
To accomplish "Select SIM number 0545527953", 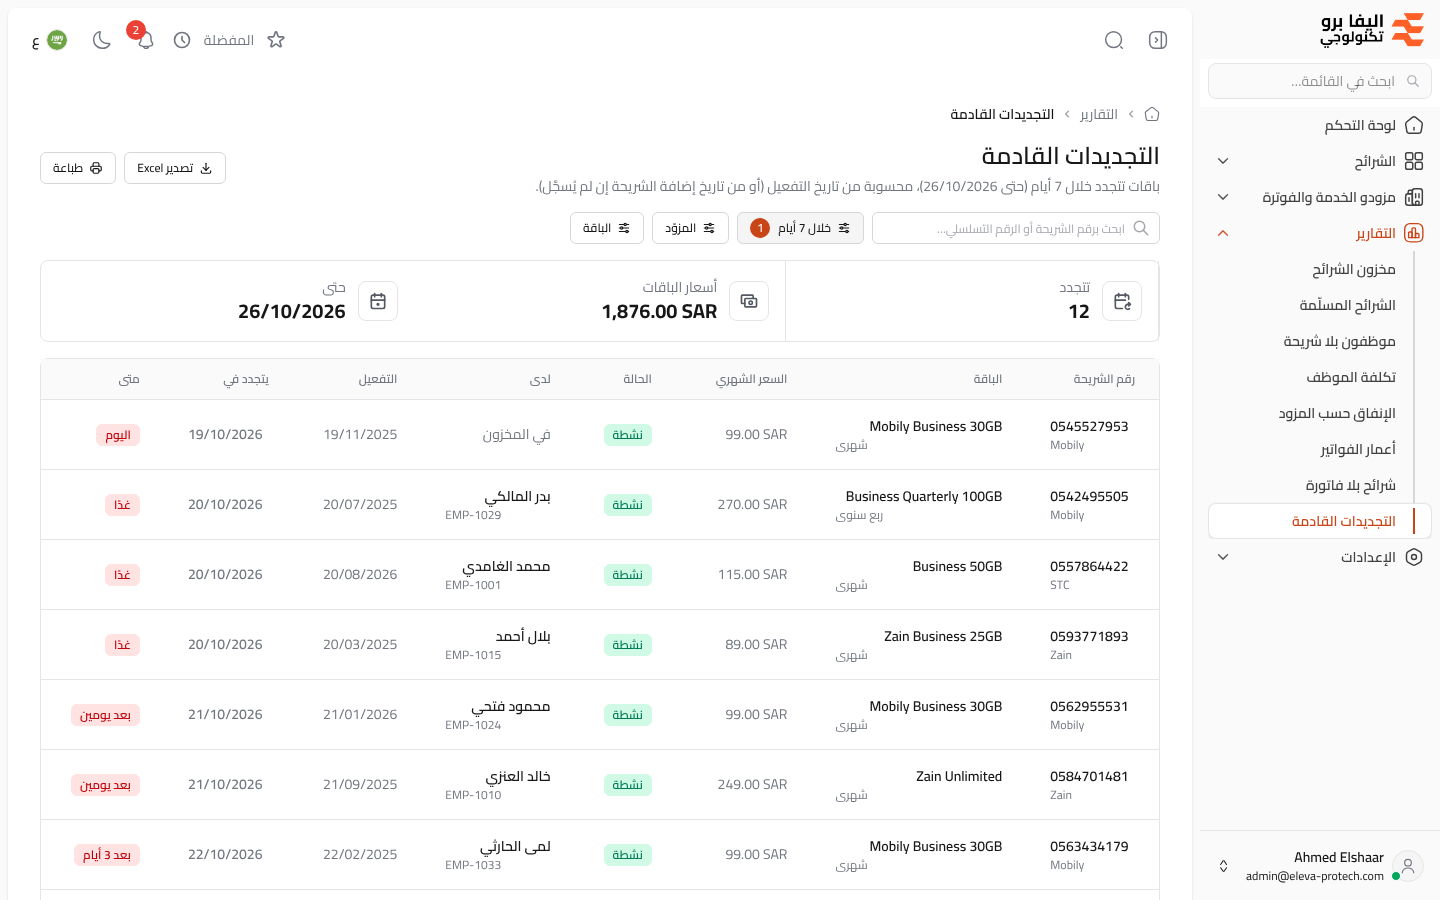I will click(x=1089, y=426).
